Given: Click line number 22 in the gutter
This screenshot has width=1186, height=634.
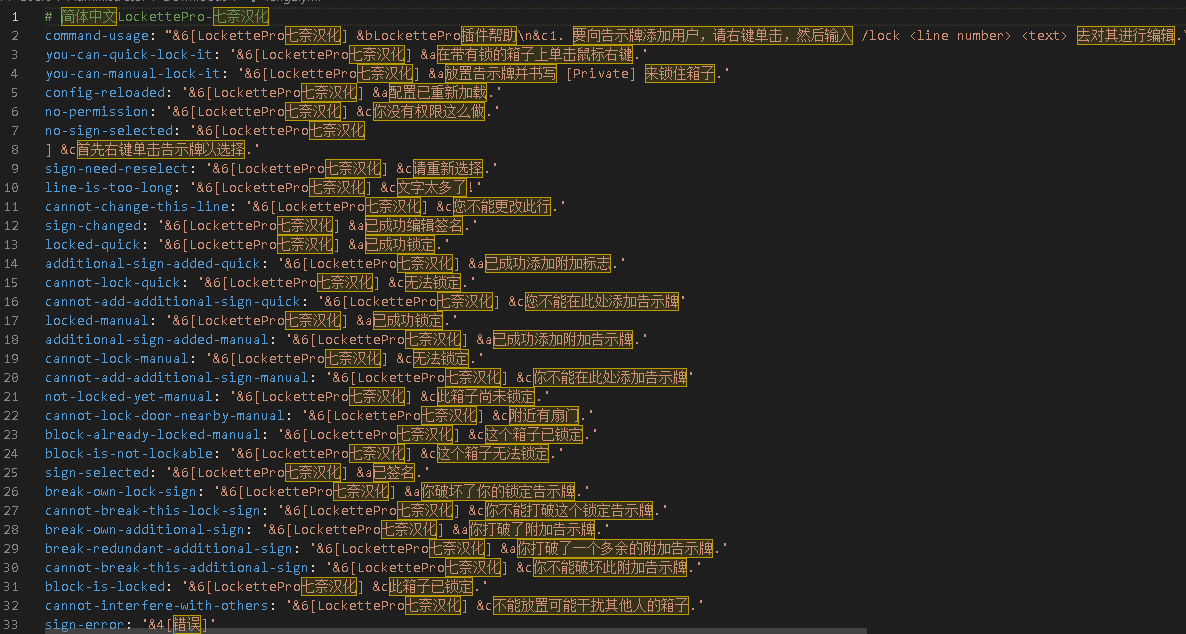Looking at the screenshot, I should point(11,415).
